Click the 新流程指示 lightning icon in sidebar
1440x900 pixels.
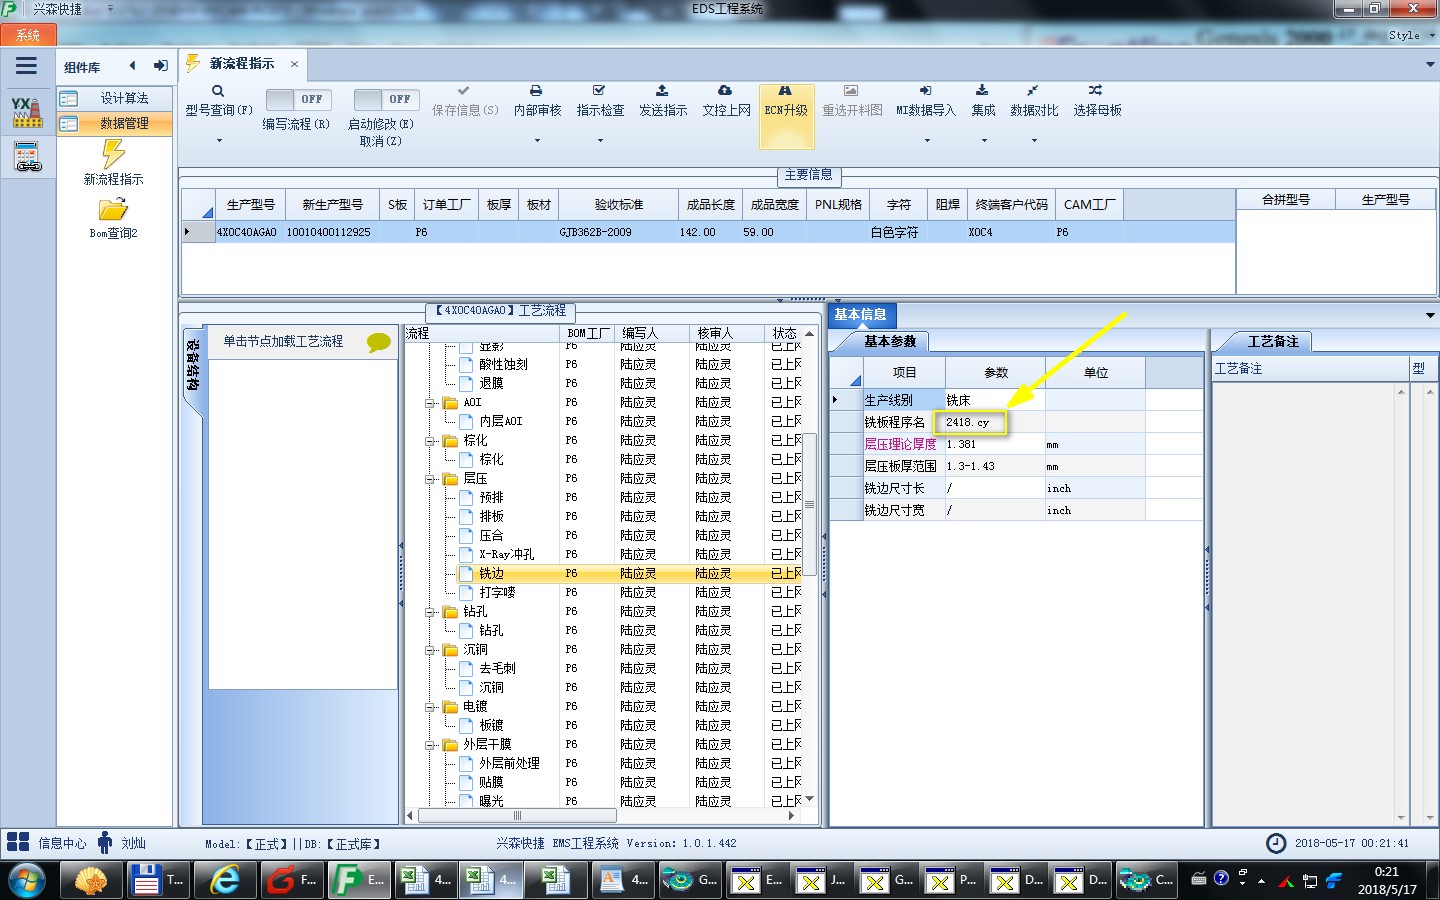click(x=113, y=153)
